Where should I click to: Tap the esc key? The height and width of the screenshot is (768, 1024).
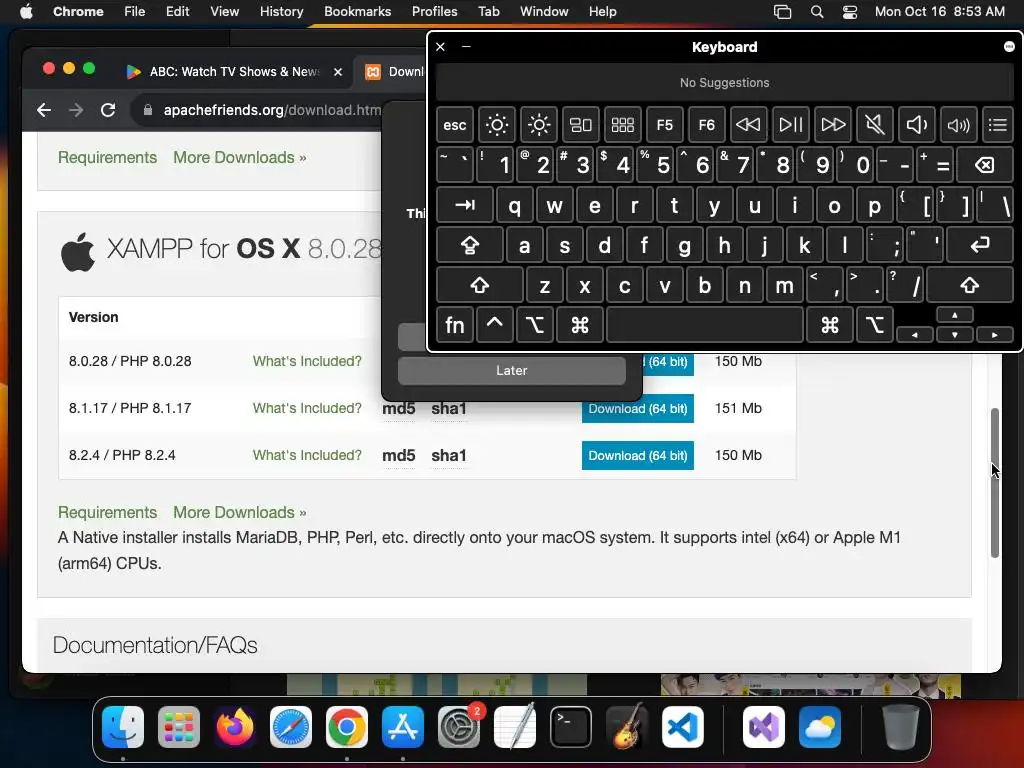click(x=455, y=125)
